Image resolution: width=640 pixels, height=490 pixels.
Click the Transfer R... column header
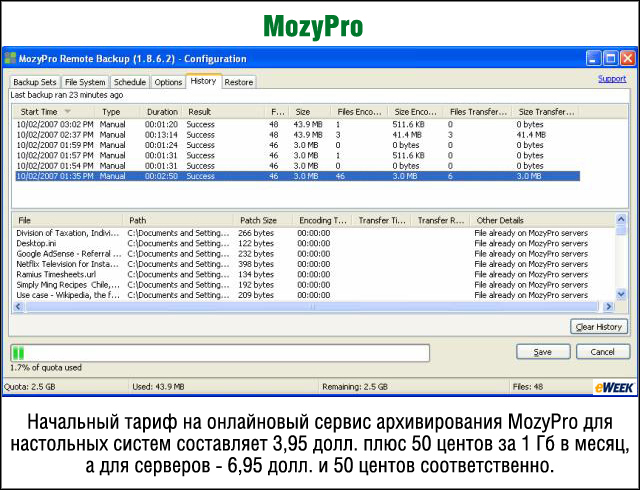pyautogui.click(x=441, y=220)
